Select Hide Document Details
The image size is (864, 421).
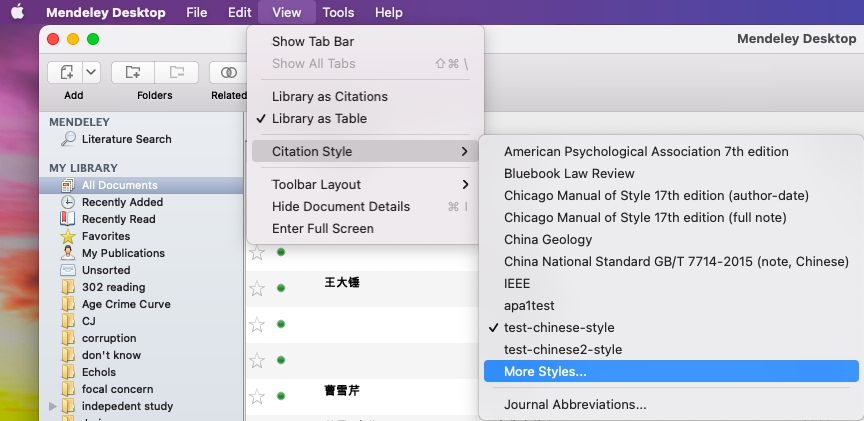pyautogui.click(x=365, y=207)
